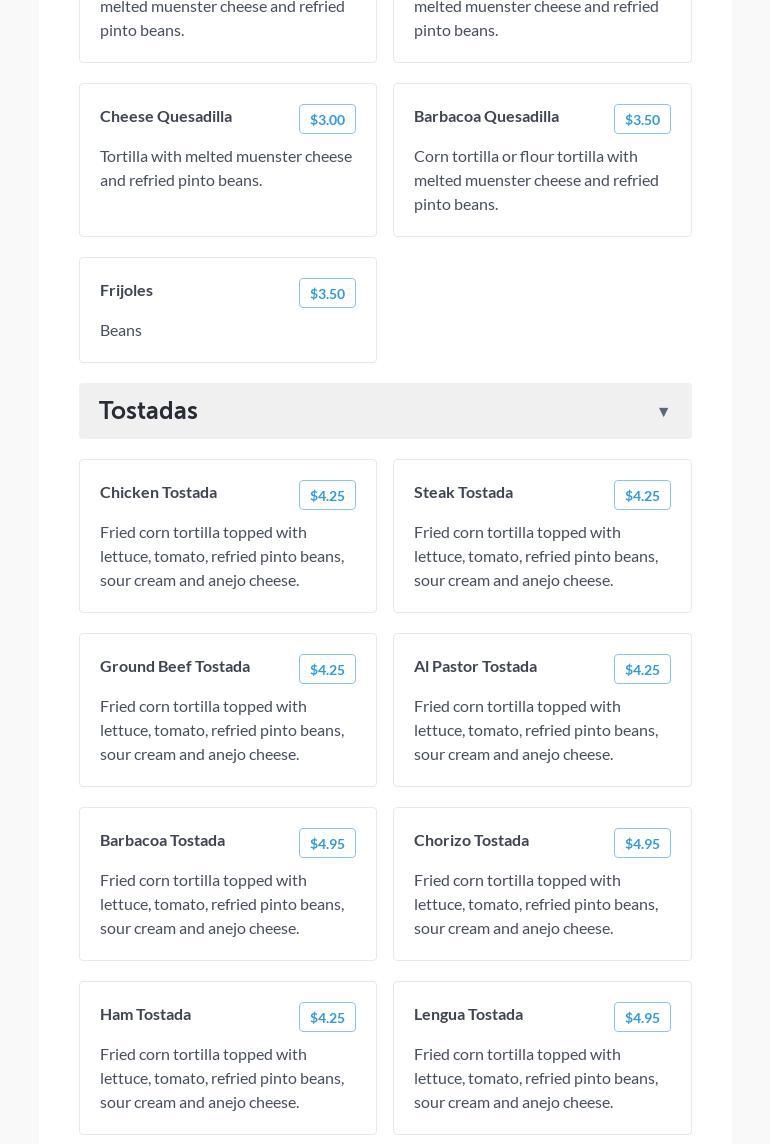Open the Barbacoa Quesadilla item title

486,117
